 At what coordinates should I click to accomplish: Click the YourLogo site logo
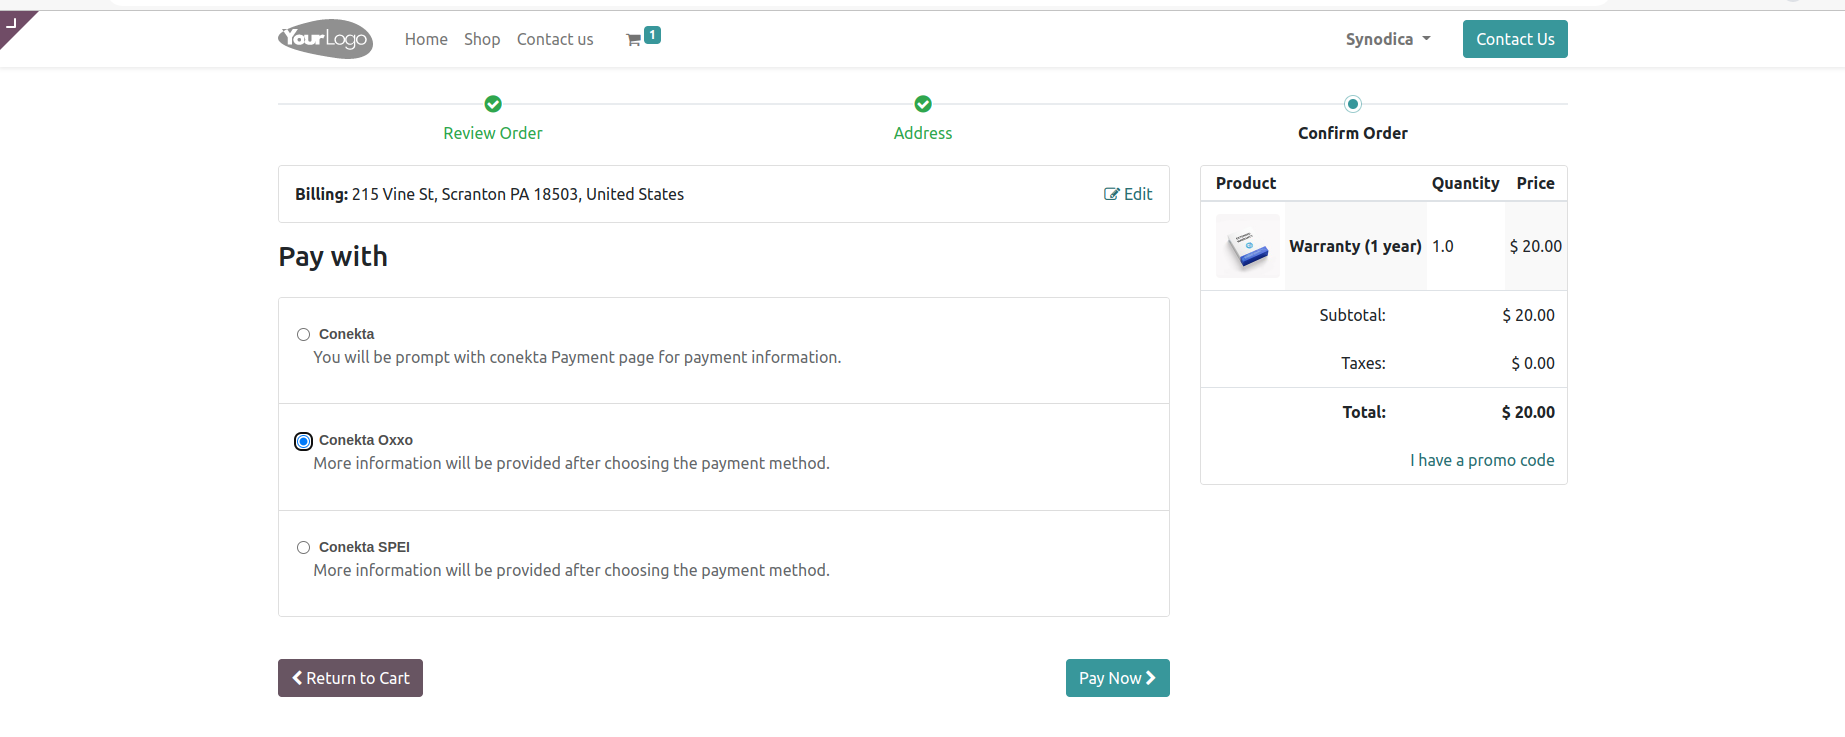click(x=325, y=39)
